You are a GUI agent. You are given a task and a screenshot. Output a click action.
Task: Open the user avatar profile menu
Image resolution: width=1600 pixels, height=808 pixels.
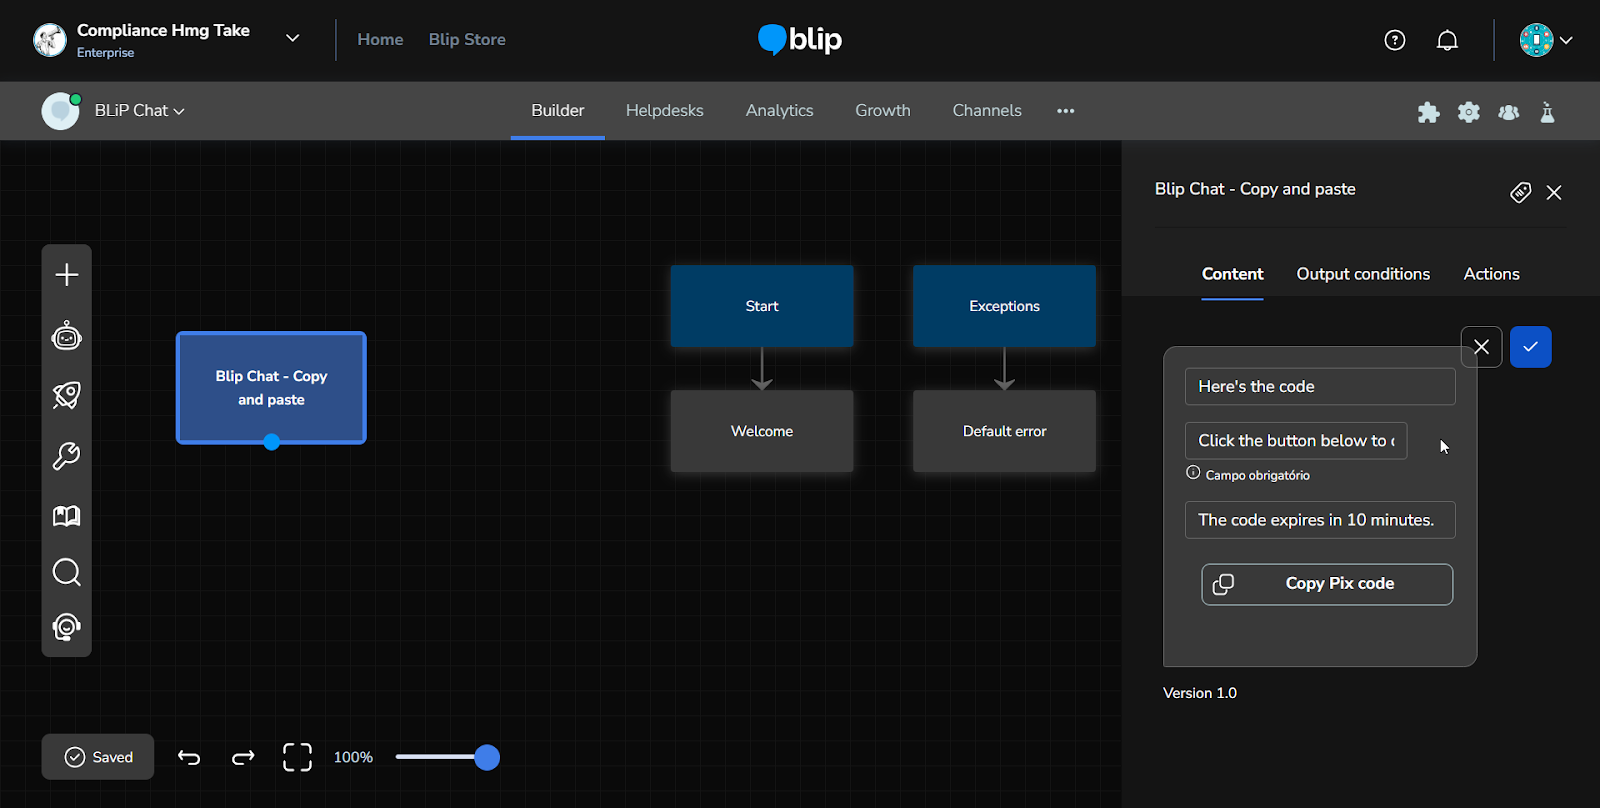tap(1545, 40)
